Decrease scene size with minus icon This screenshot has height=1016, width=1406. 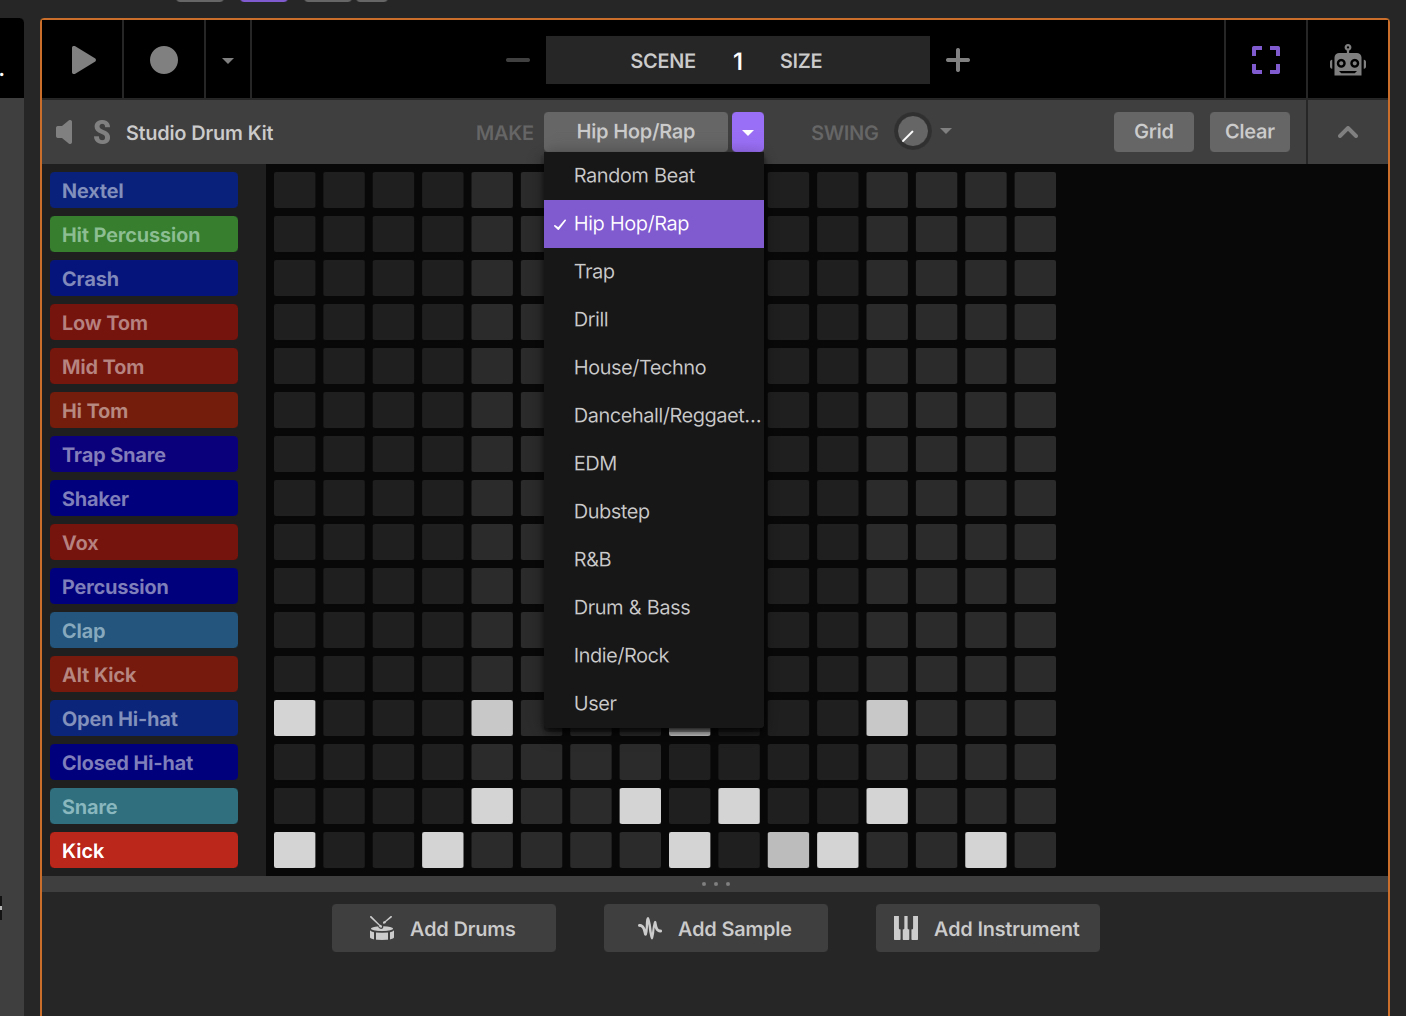point(518,61)
